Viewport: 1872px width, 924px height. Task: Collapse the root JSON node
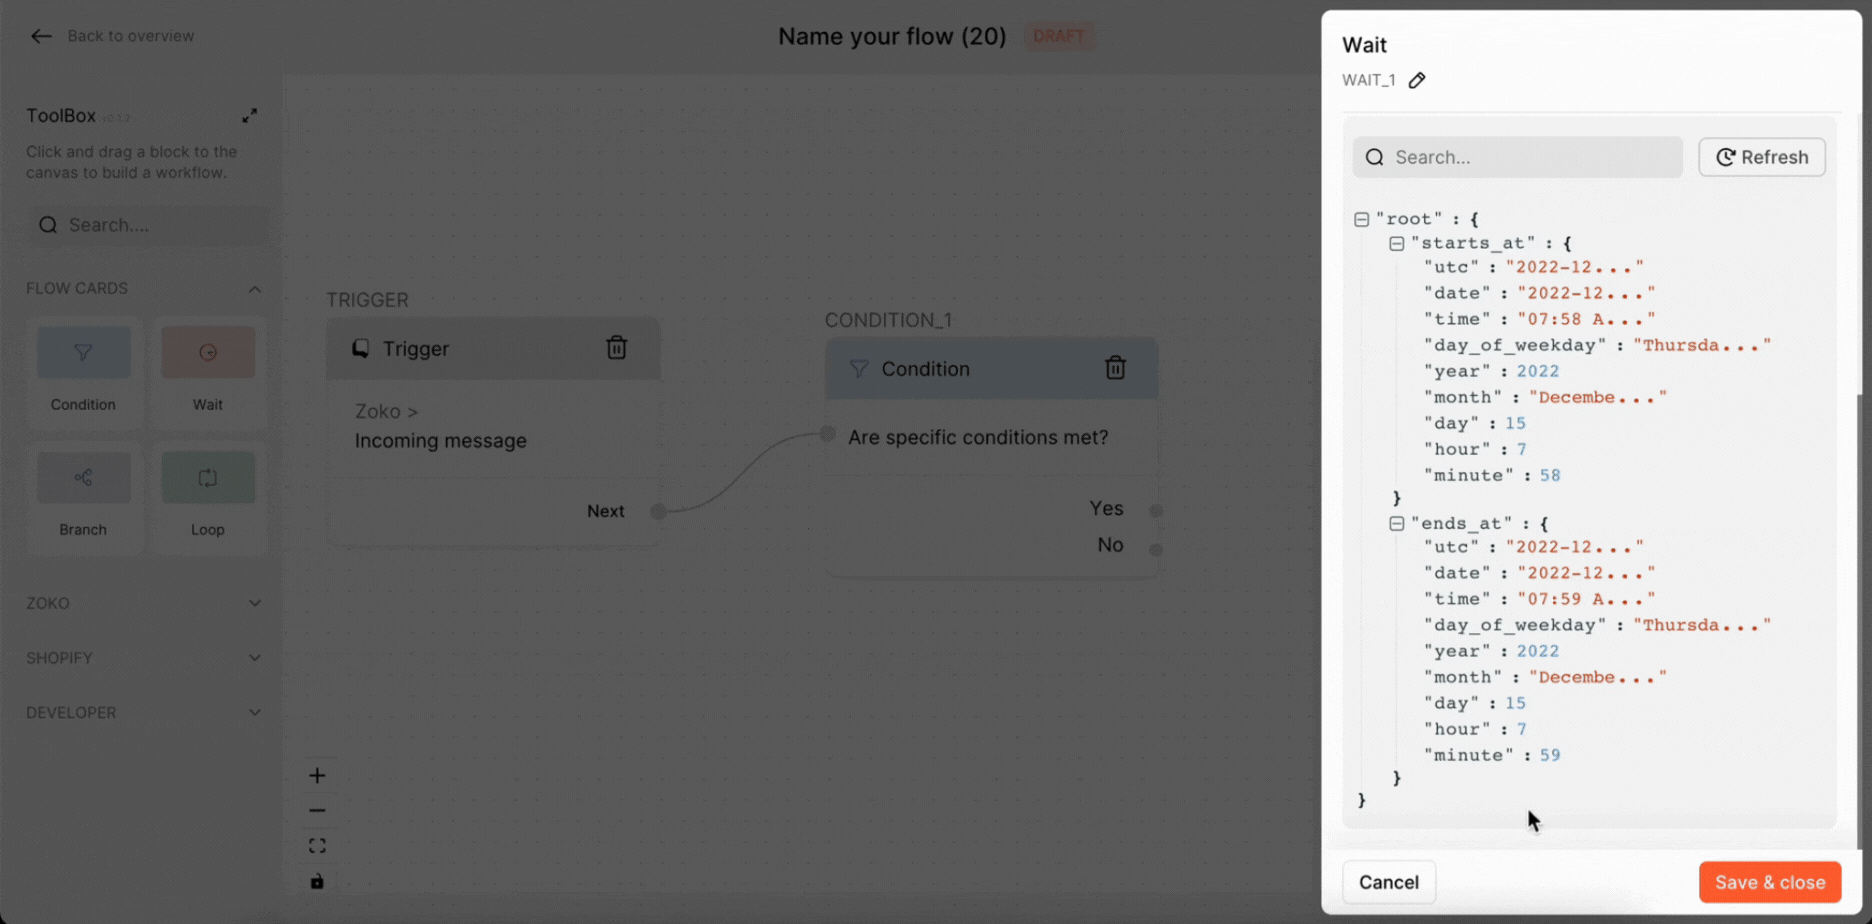[1361, 219]
